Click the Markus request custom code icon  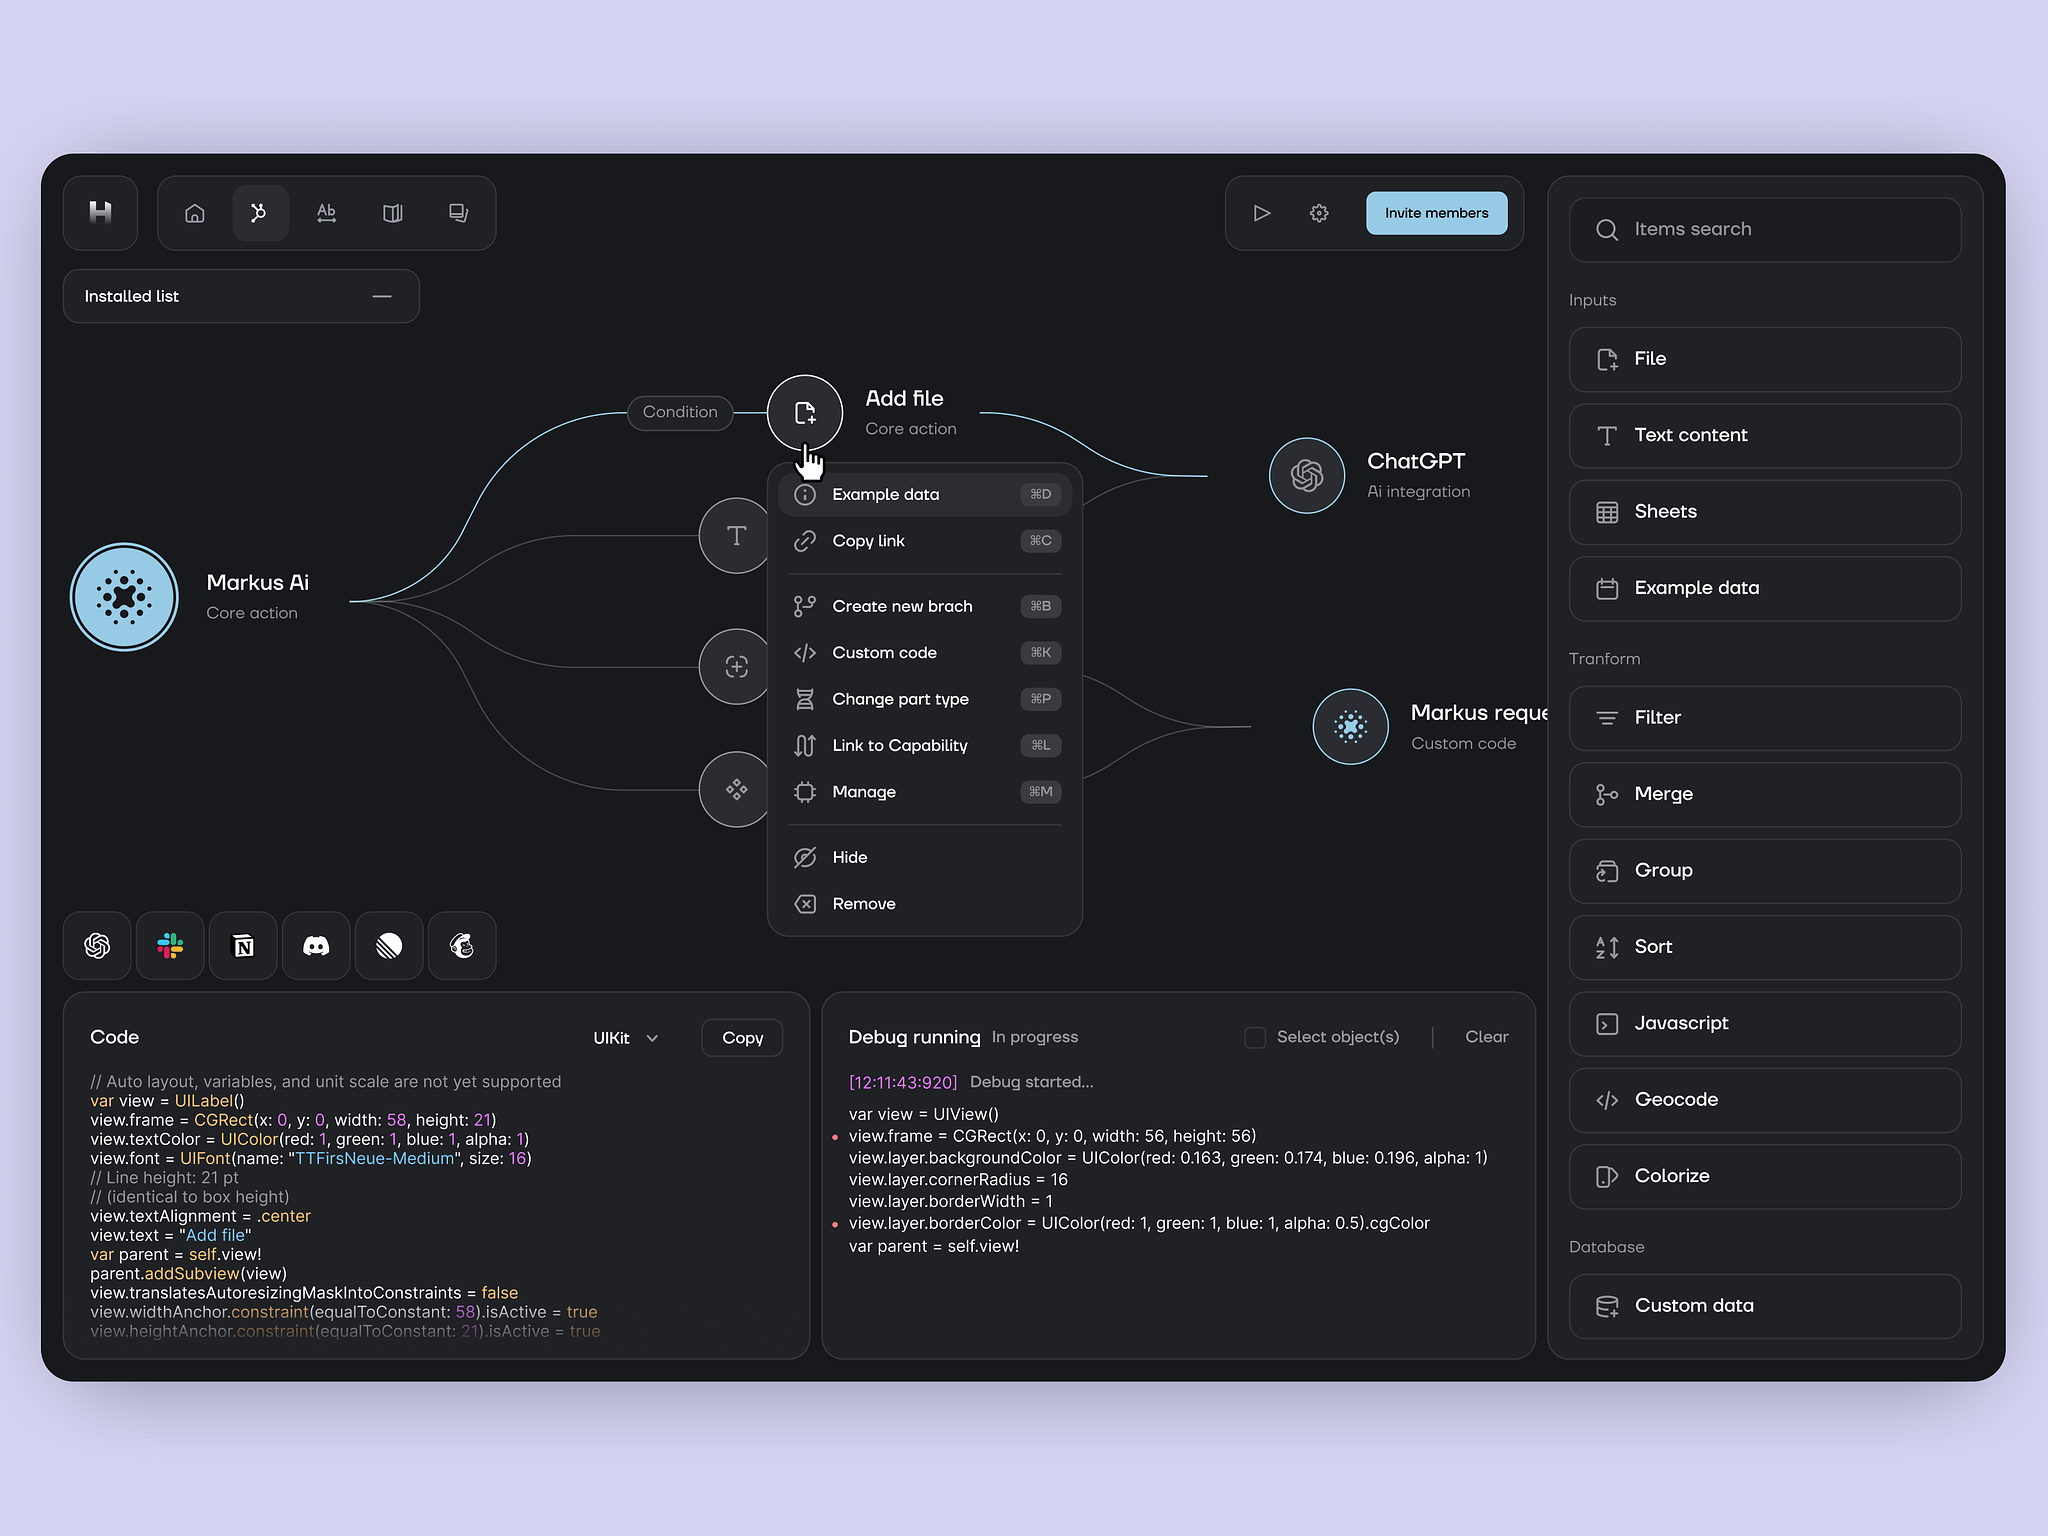1351,724
